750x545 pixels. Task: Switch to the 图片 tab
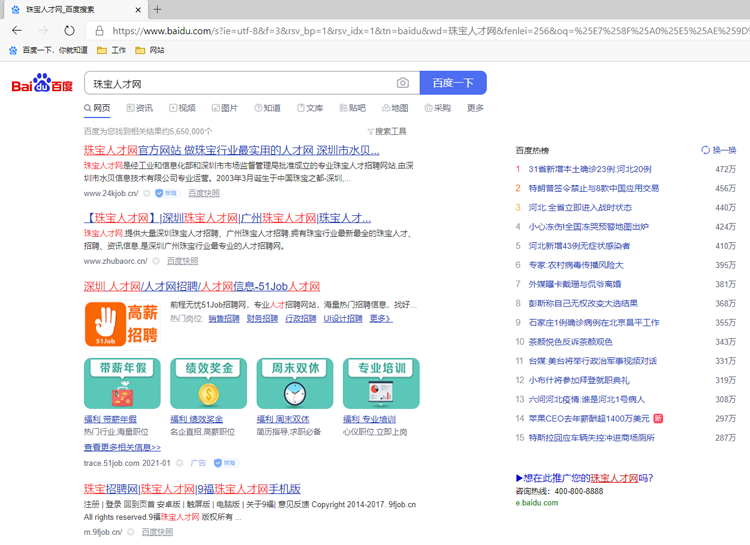[225, 108]
